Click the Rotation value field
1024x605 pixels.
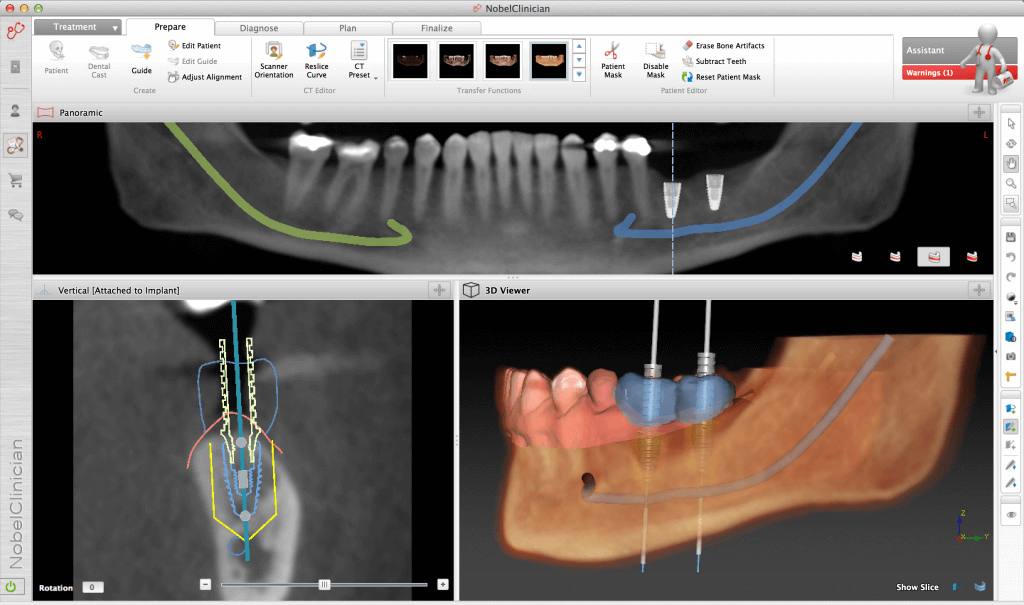point(92,587)
